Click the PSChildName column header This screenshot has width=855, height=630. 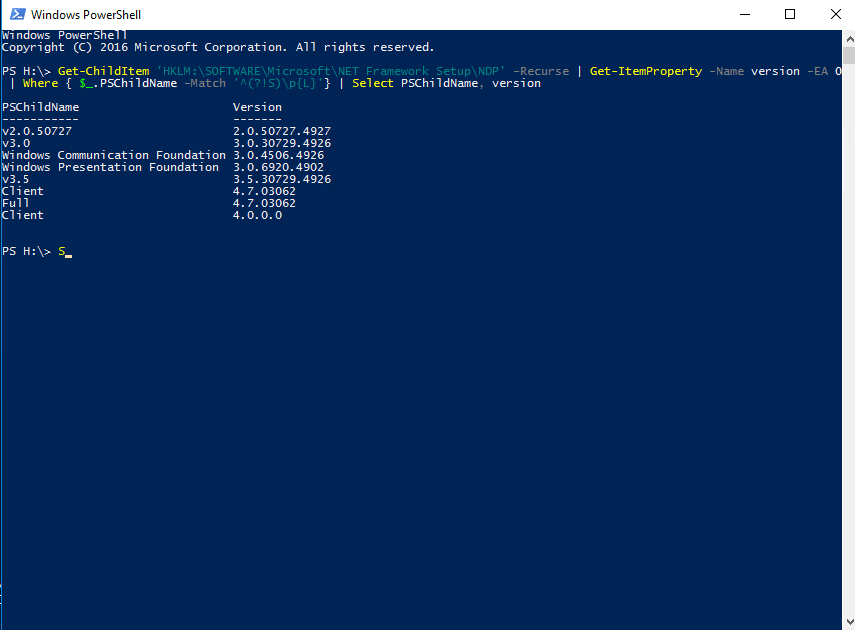pyautogui.click(x=40, y=106)
